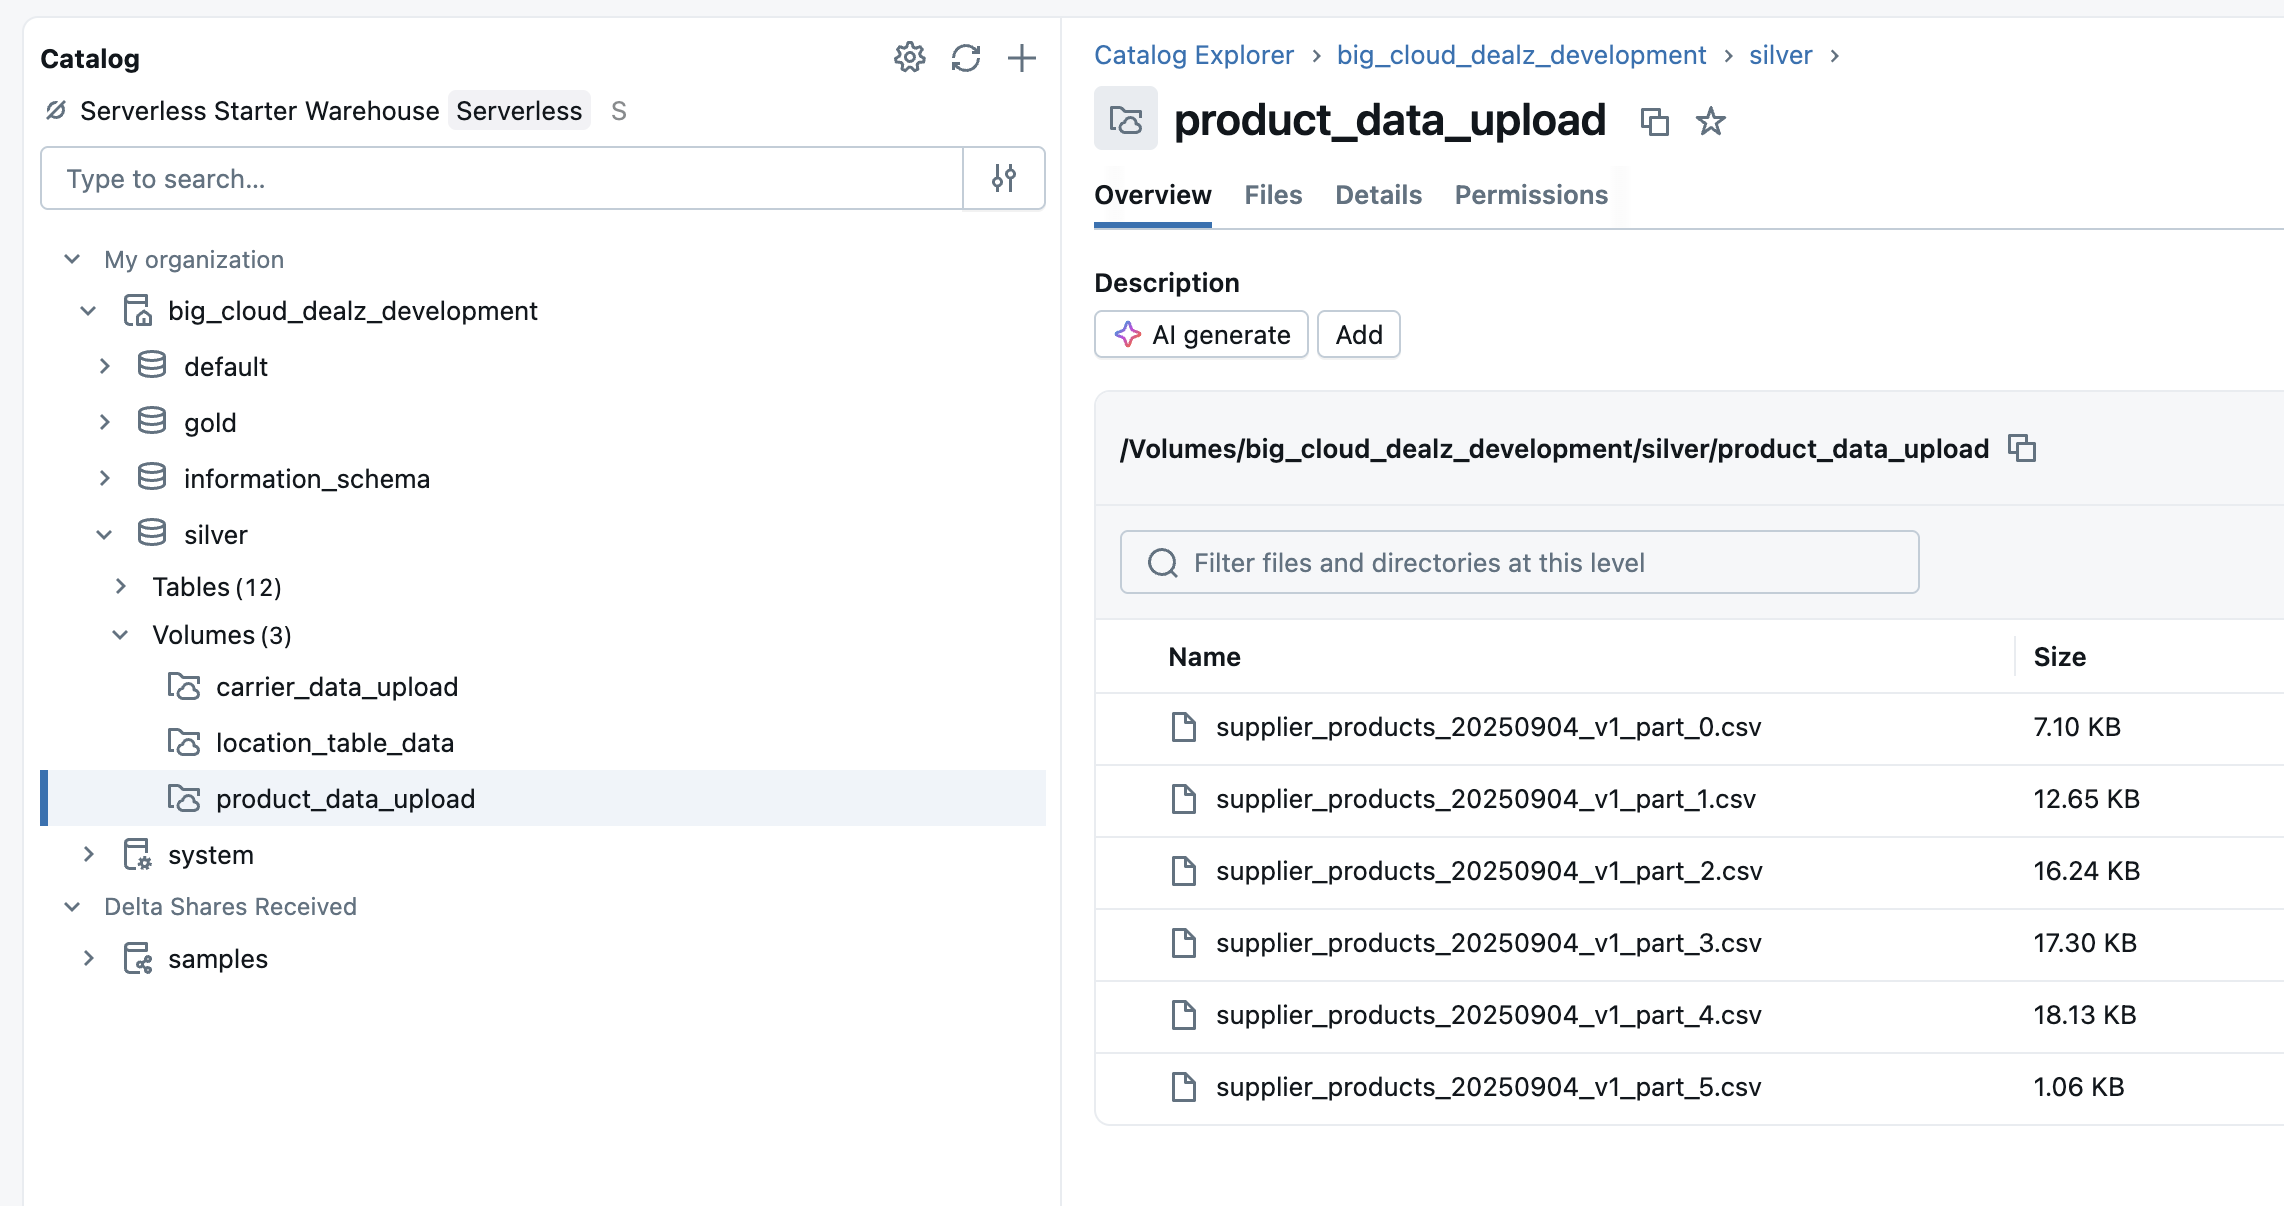
Task: Select carrier_data_upload volume
Action: click(336, 687)
